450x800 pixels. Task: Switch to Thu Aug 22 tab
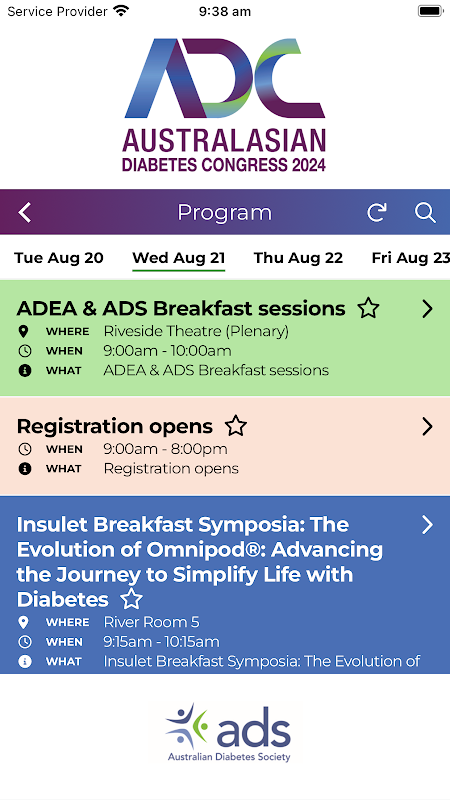click(298, 258)
